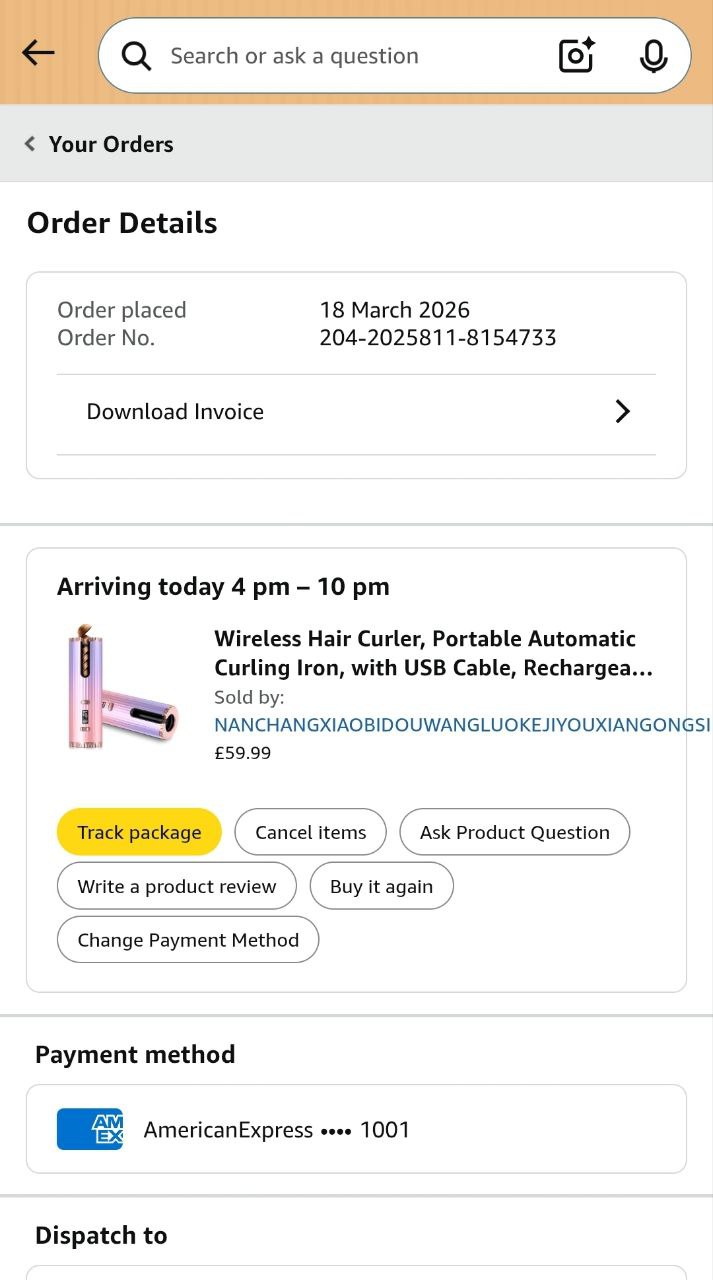Tap the back arrow icon
713x1280 pixels.
point(38,53)
